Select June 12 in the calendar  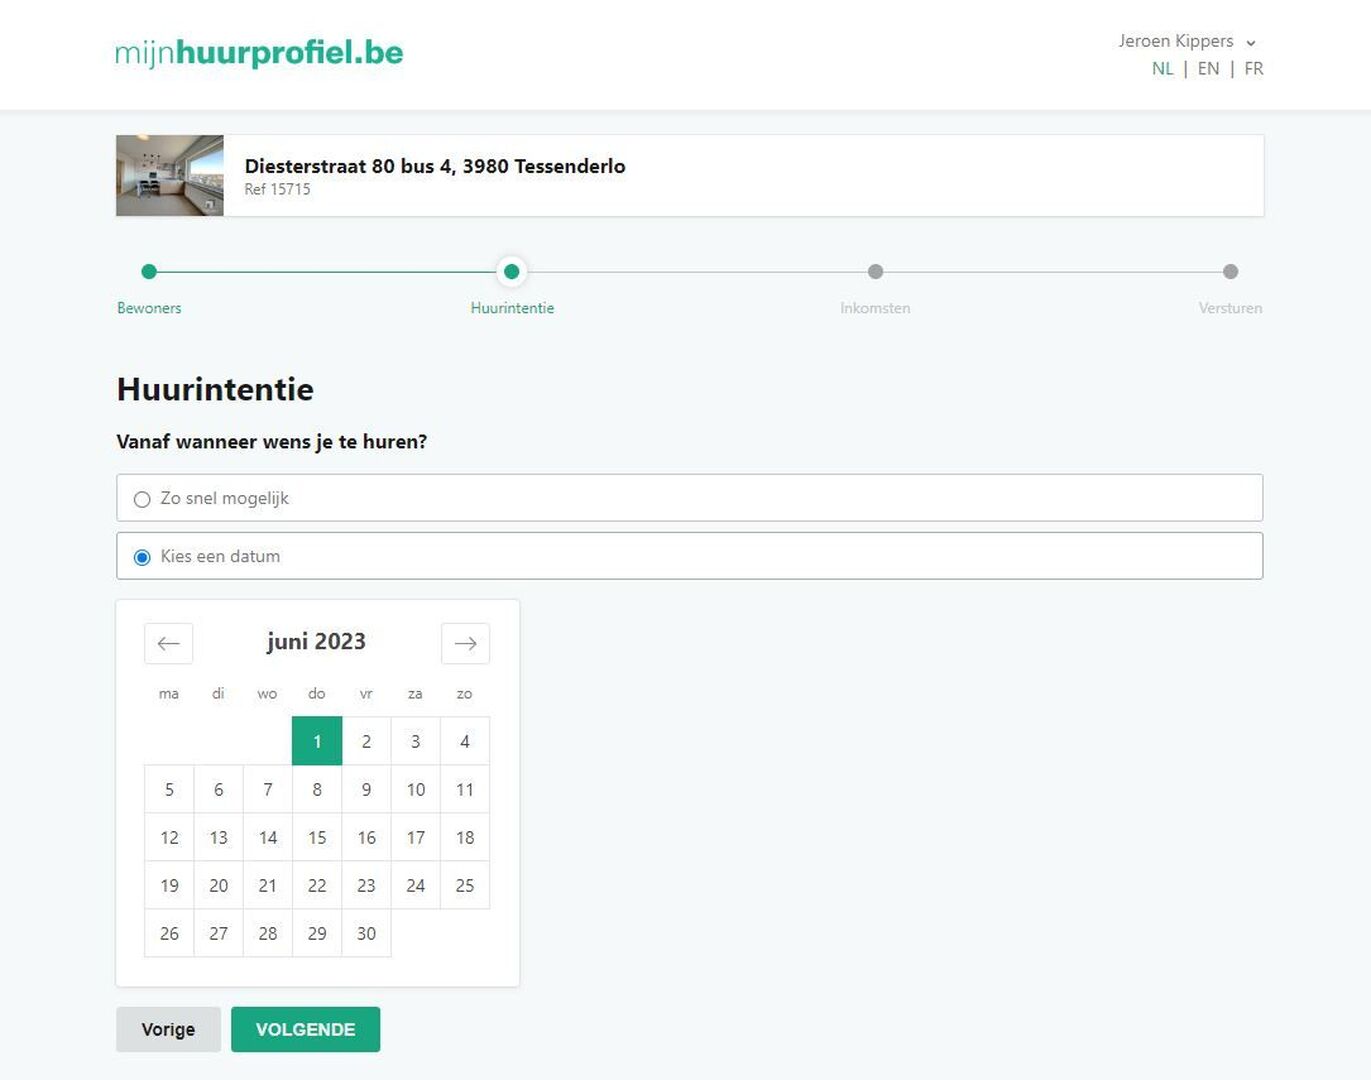click(169, 837)
